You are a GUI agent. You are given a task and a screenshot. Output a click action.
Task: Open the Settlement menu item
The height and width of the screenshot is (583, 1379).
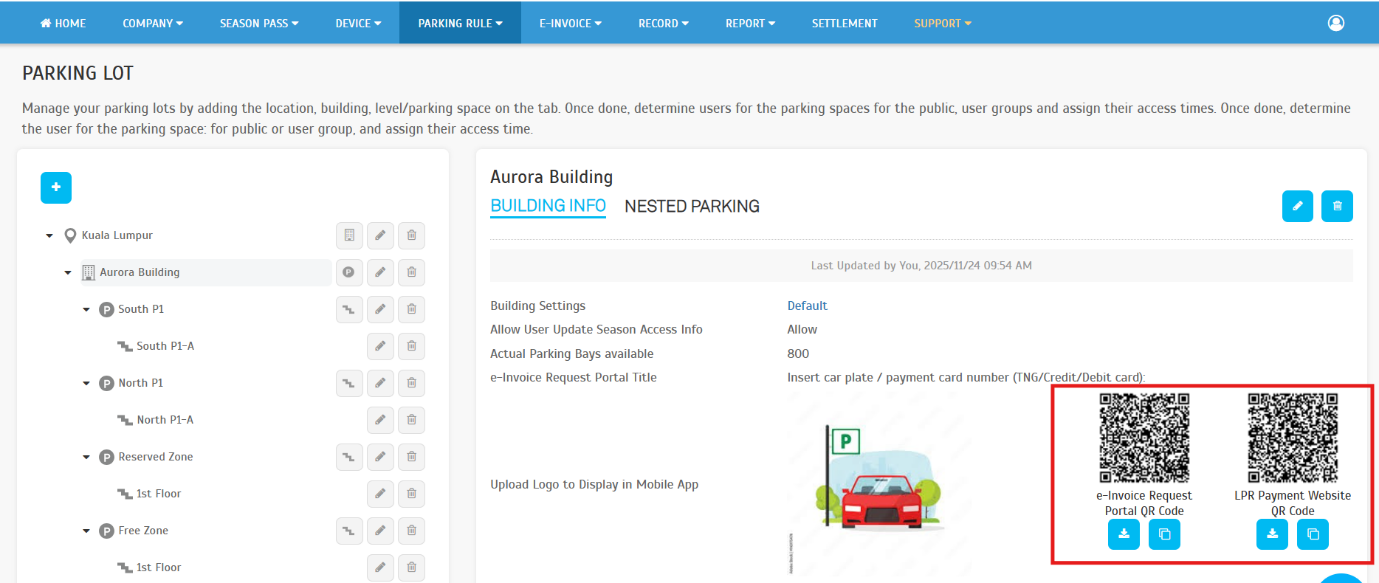[844, 23]
